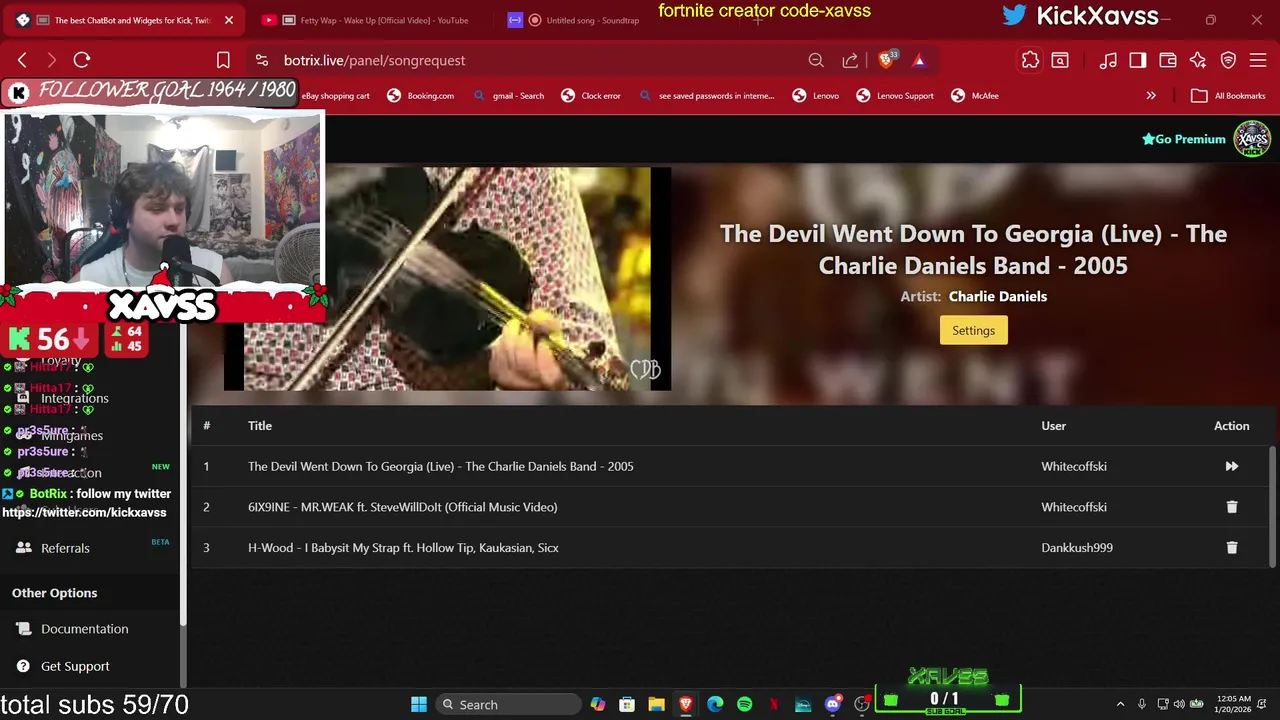The width and height of the screenshot is (1280, 720).
Task: Reload the botrix.live page
Action: pos(82,60)
